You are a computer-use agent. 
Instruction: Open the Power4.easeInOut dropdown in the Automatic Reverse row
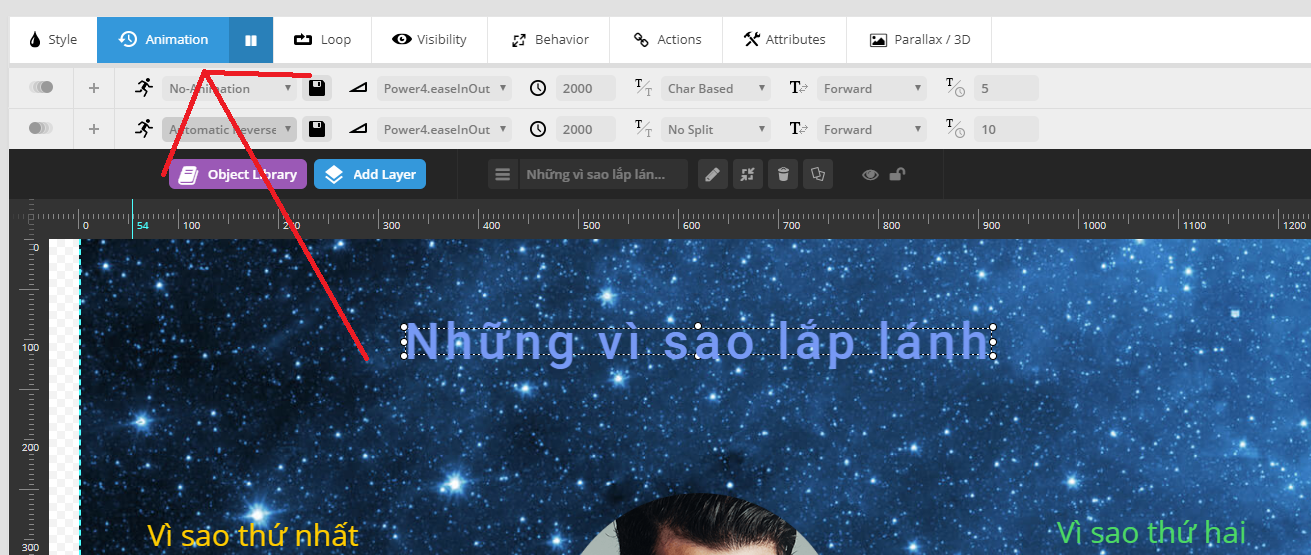pos(444,129)
